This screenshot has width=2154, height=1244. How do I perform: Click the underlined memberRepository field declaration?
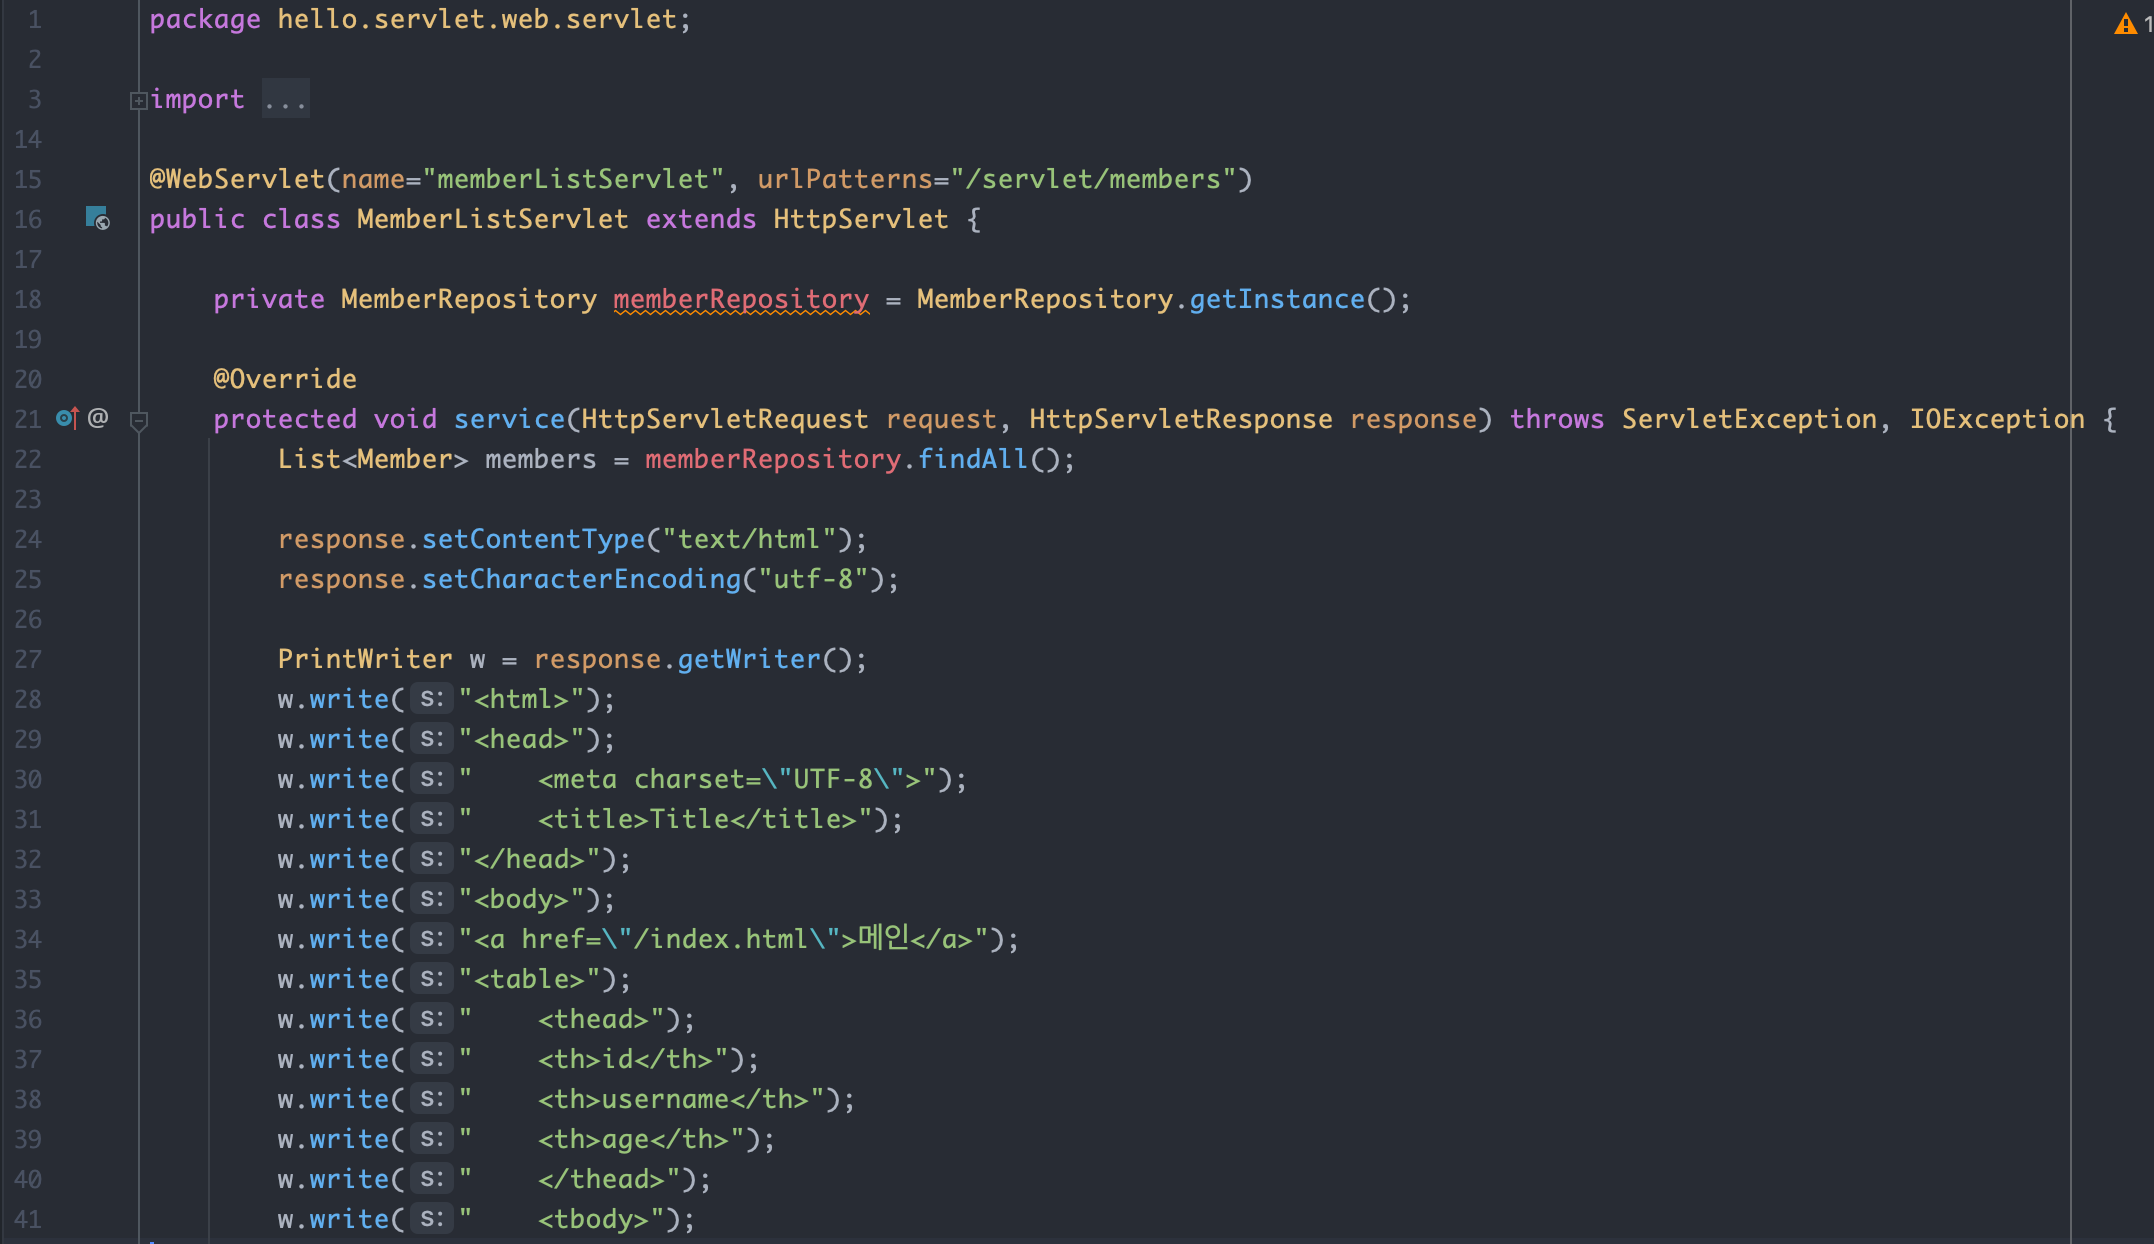click(741, 299)
